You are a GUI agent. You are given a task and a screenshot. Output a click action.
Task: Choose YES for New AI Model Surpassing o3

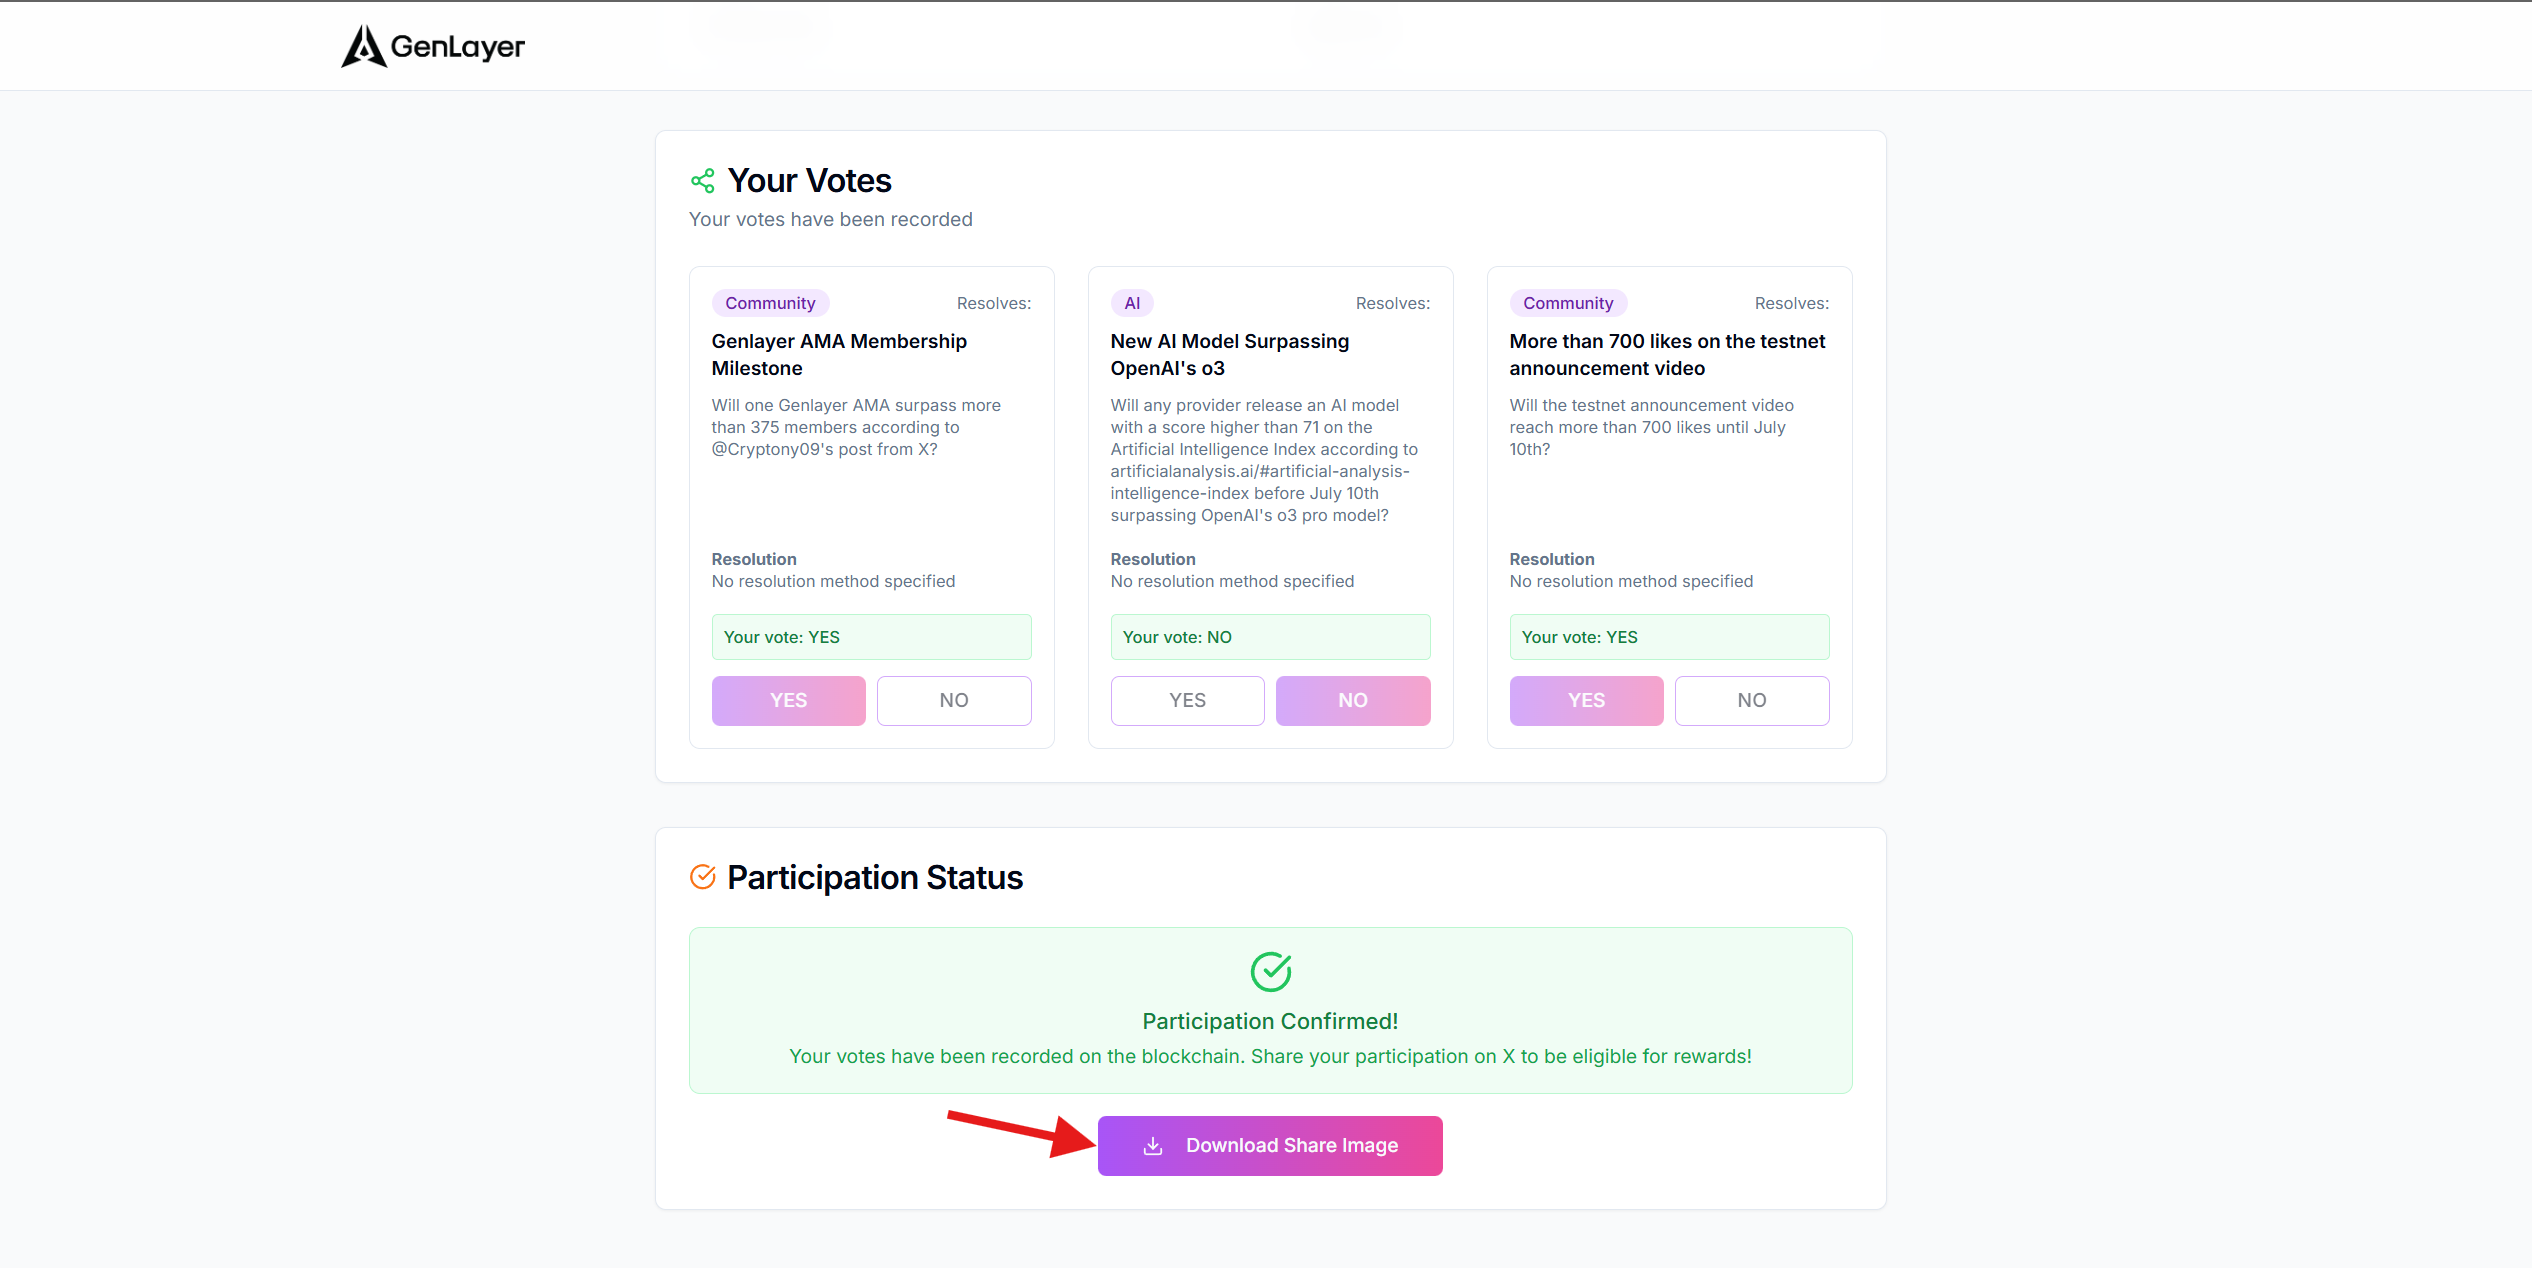tap(1188, 701)
